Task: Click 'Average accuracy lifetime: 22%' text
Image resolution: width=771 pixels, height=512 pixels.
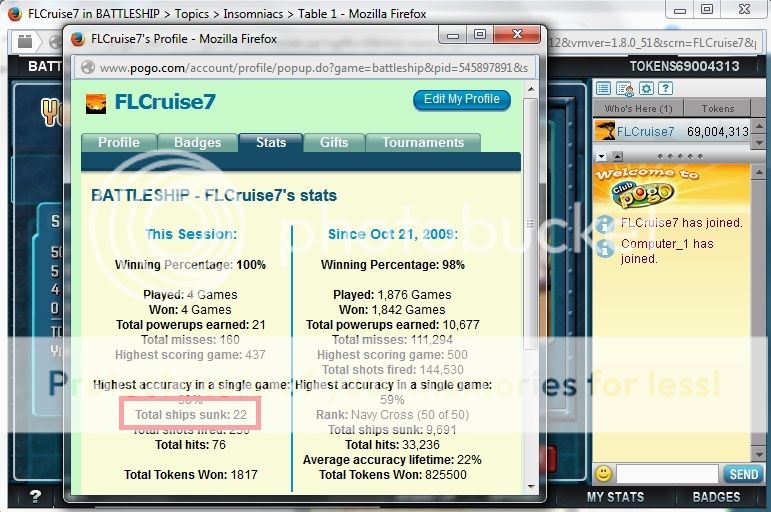Action: coord(392,460)
